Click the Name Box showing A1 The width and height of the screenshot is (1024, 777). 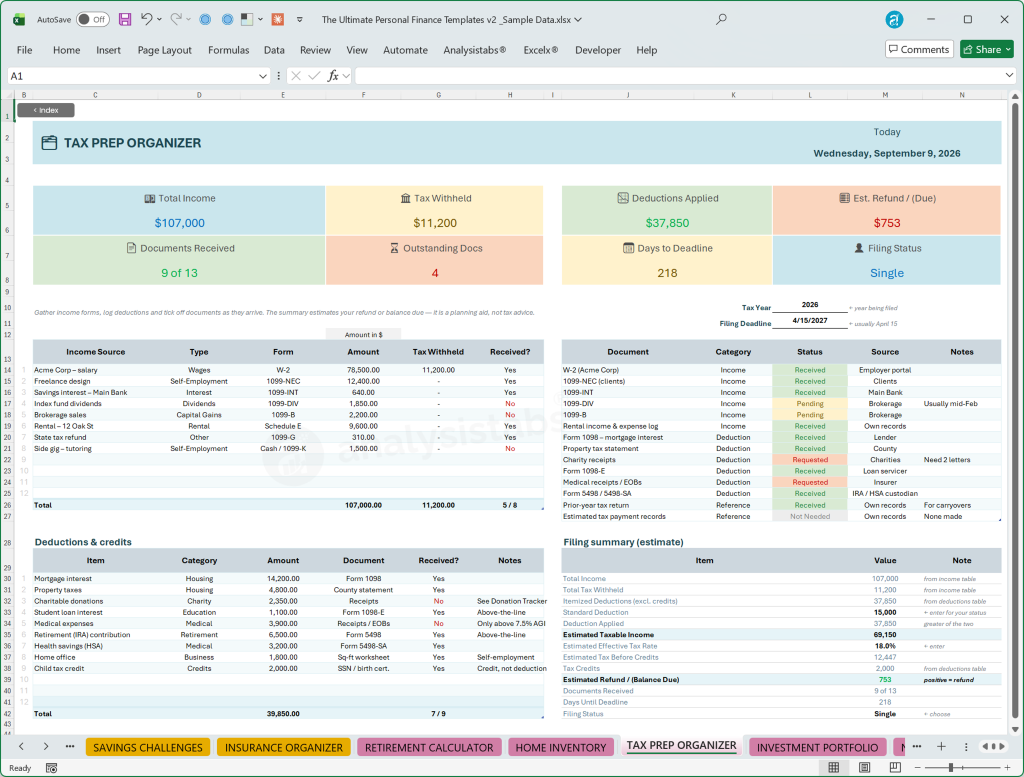pos(132,76)
